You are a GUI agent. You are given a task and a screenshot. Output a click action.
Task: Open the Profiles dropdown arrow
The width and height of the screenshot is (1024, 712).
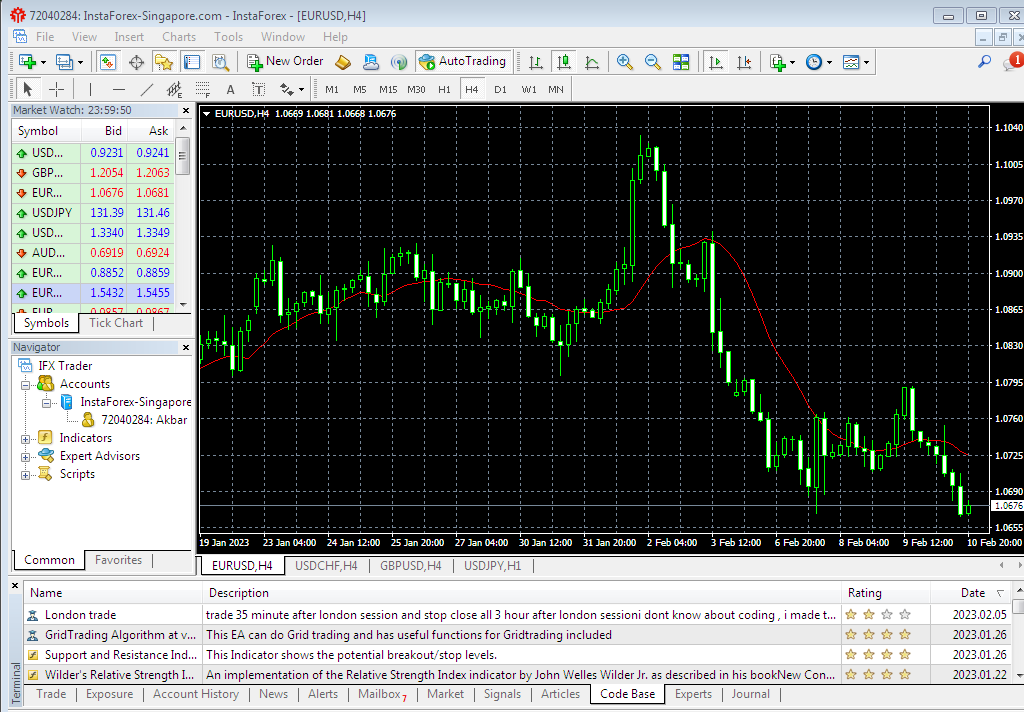tap(81, 63)
